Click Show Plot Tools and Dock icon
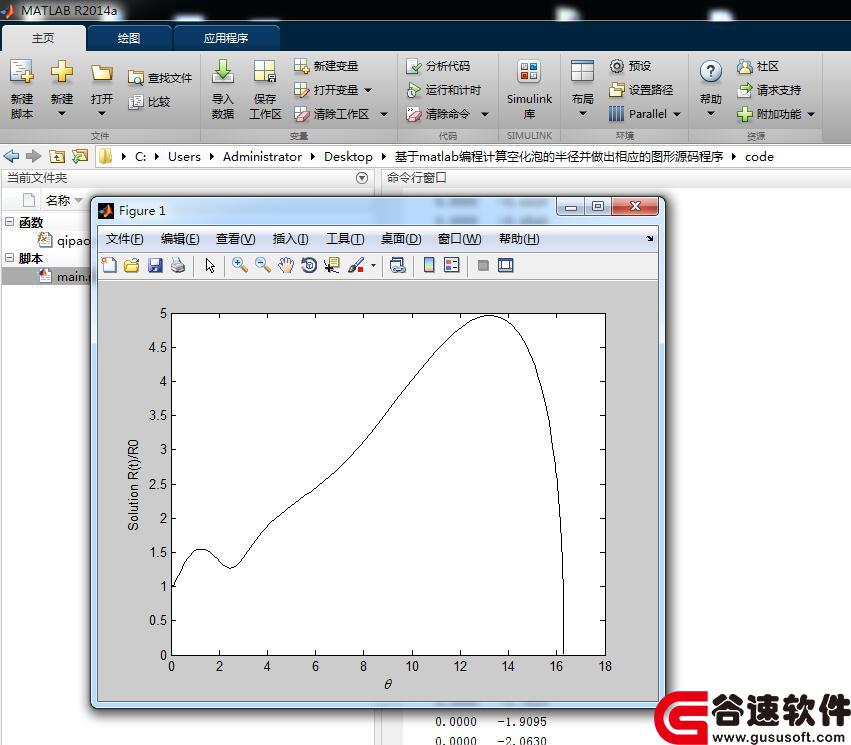The width and height of the screenshot is (851, 745). pyautogui.click(x=505, y=265)
